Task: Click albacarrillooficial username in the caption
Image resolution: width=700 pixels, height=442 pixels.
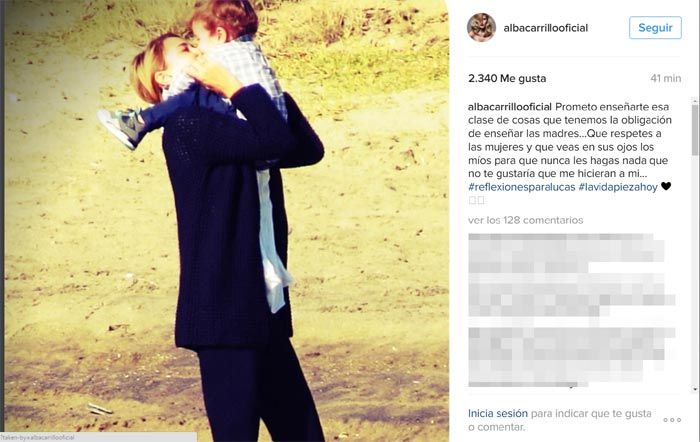Action: pos(510,107)
